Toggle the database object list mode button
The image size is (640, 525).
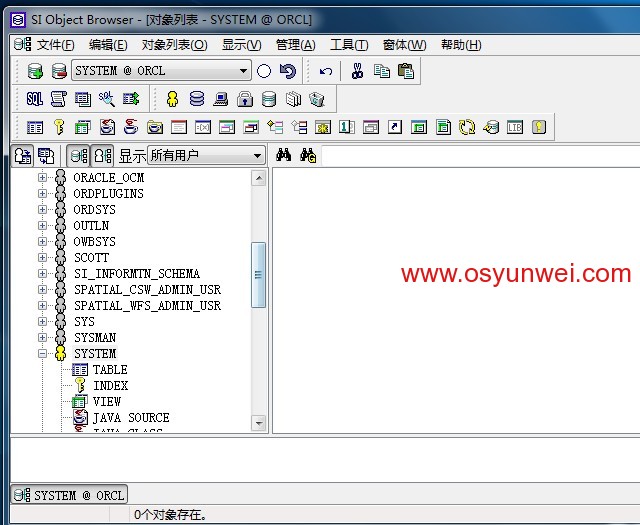(x=78, y=156)
